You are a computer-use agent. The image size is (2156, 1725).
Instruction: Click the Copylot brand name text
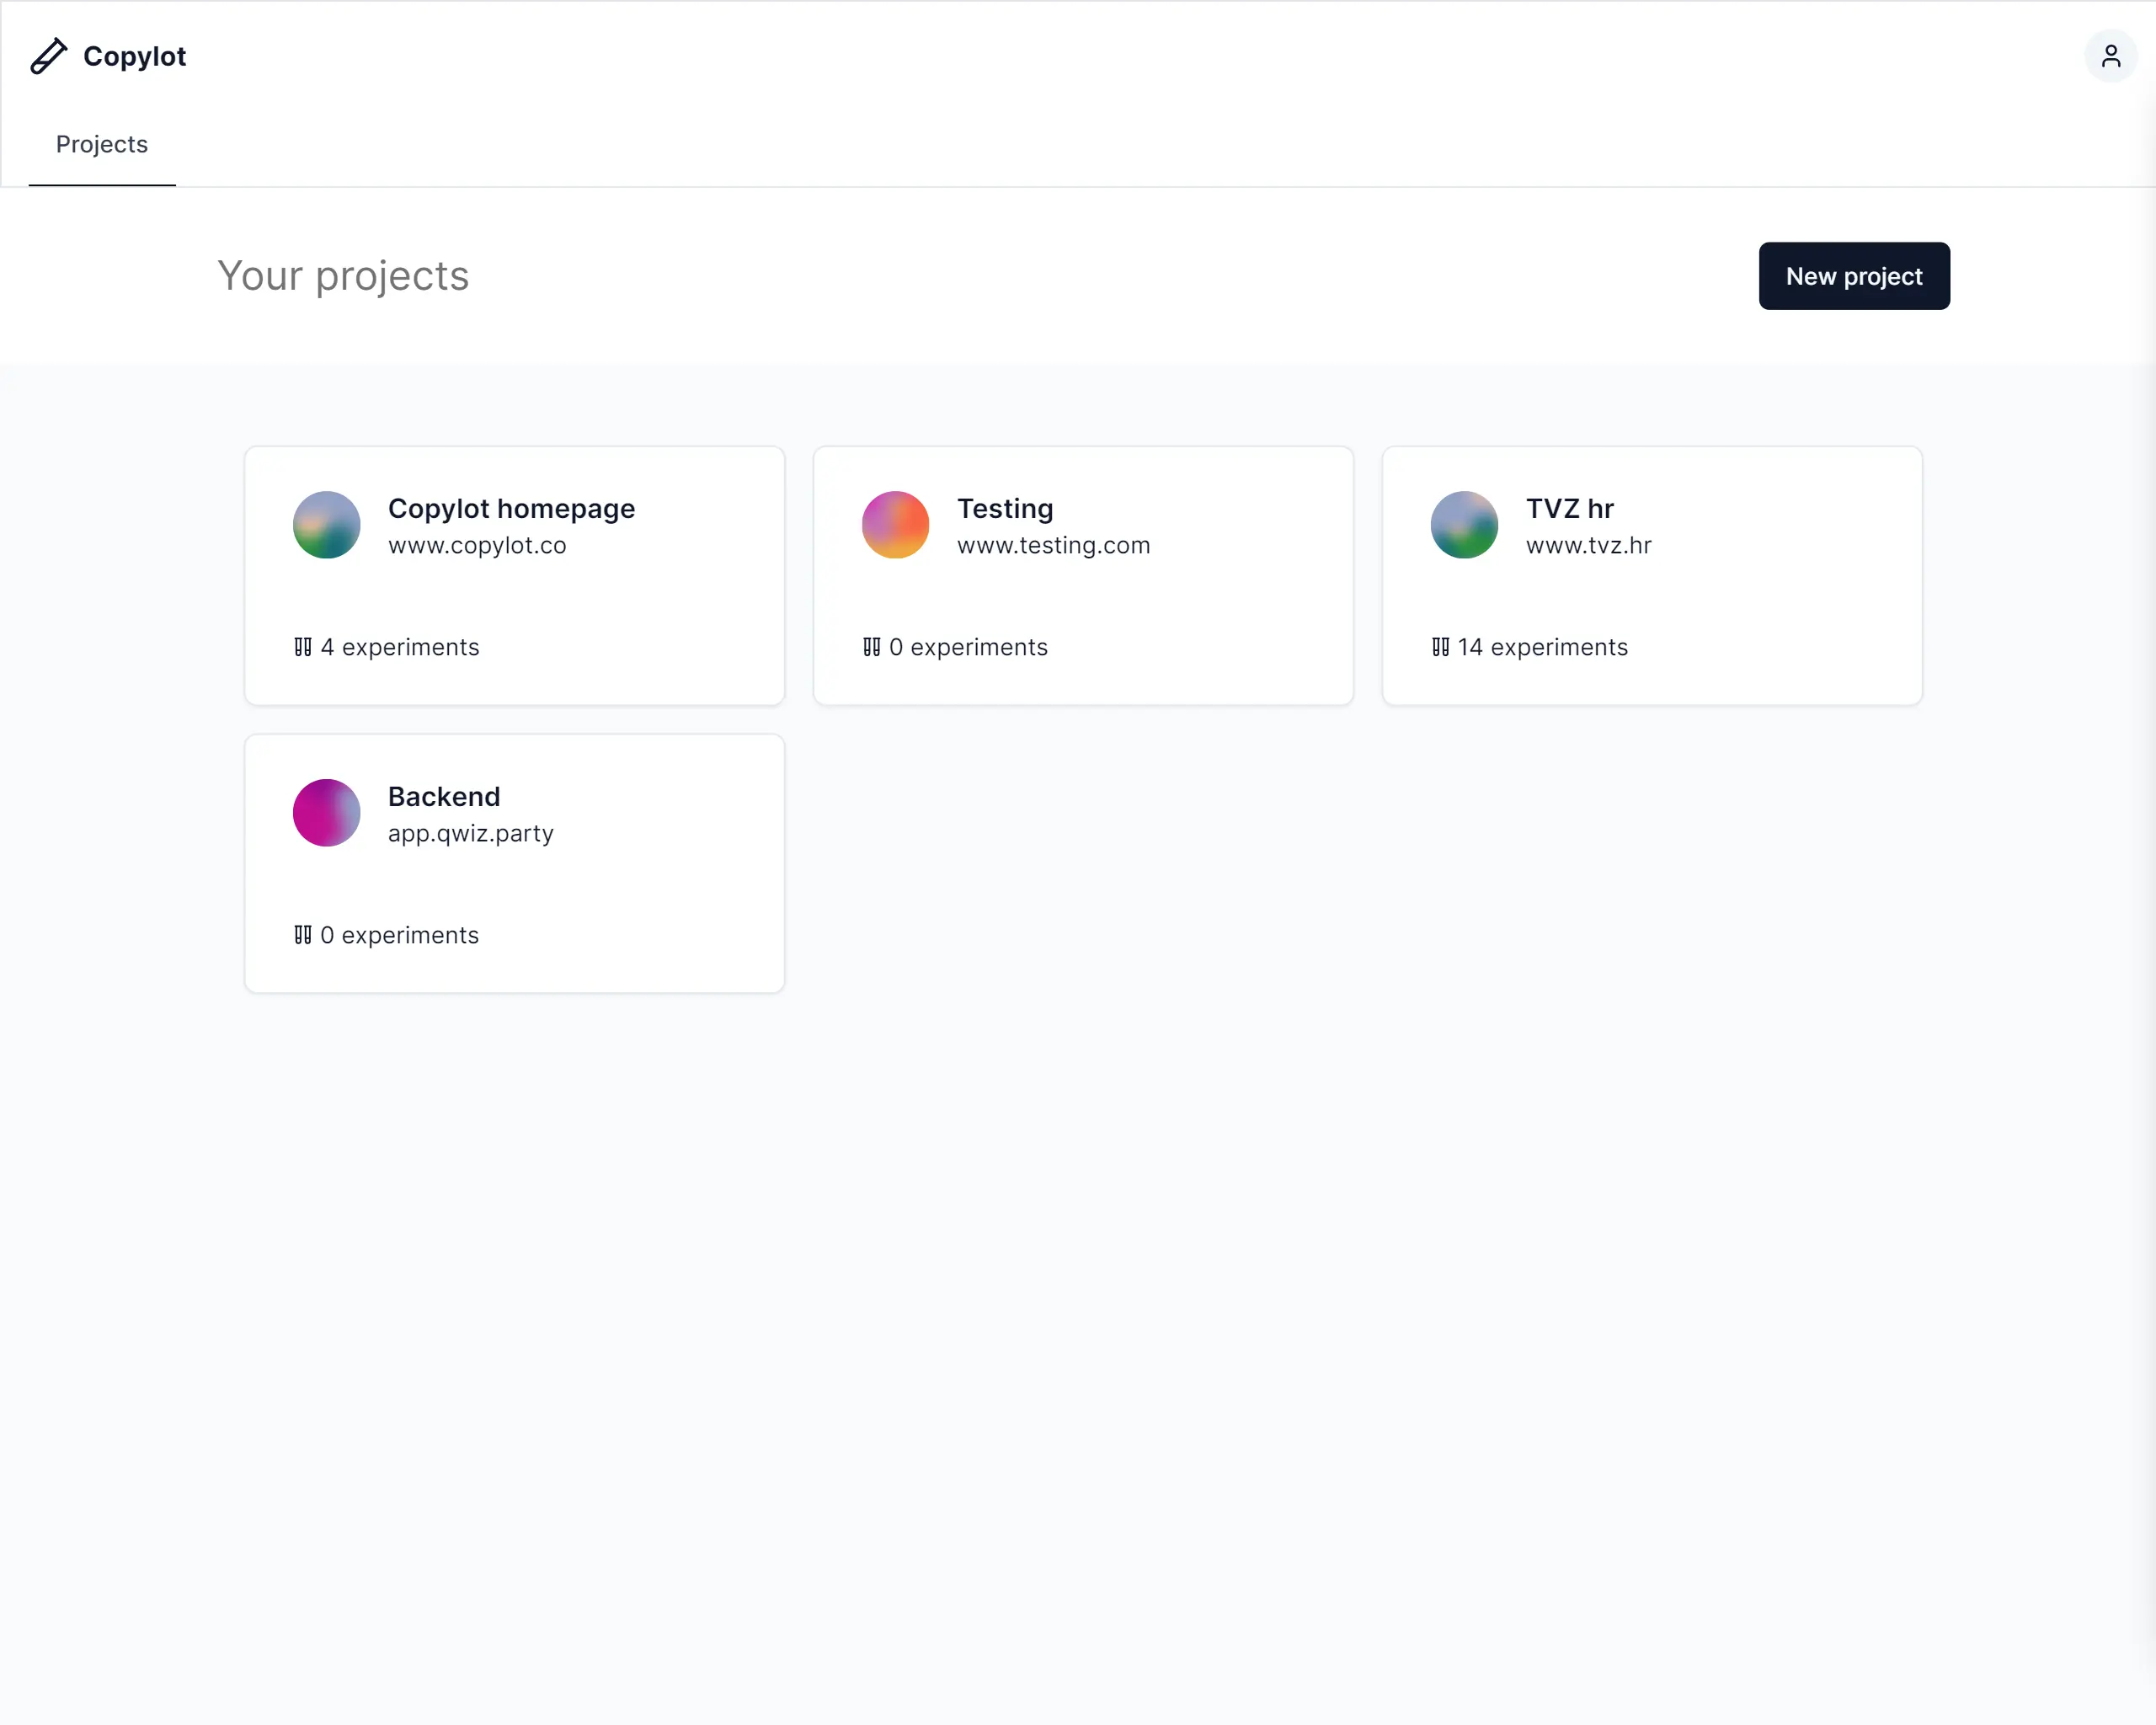(x=134, y=56)
